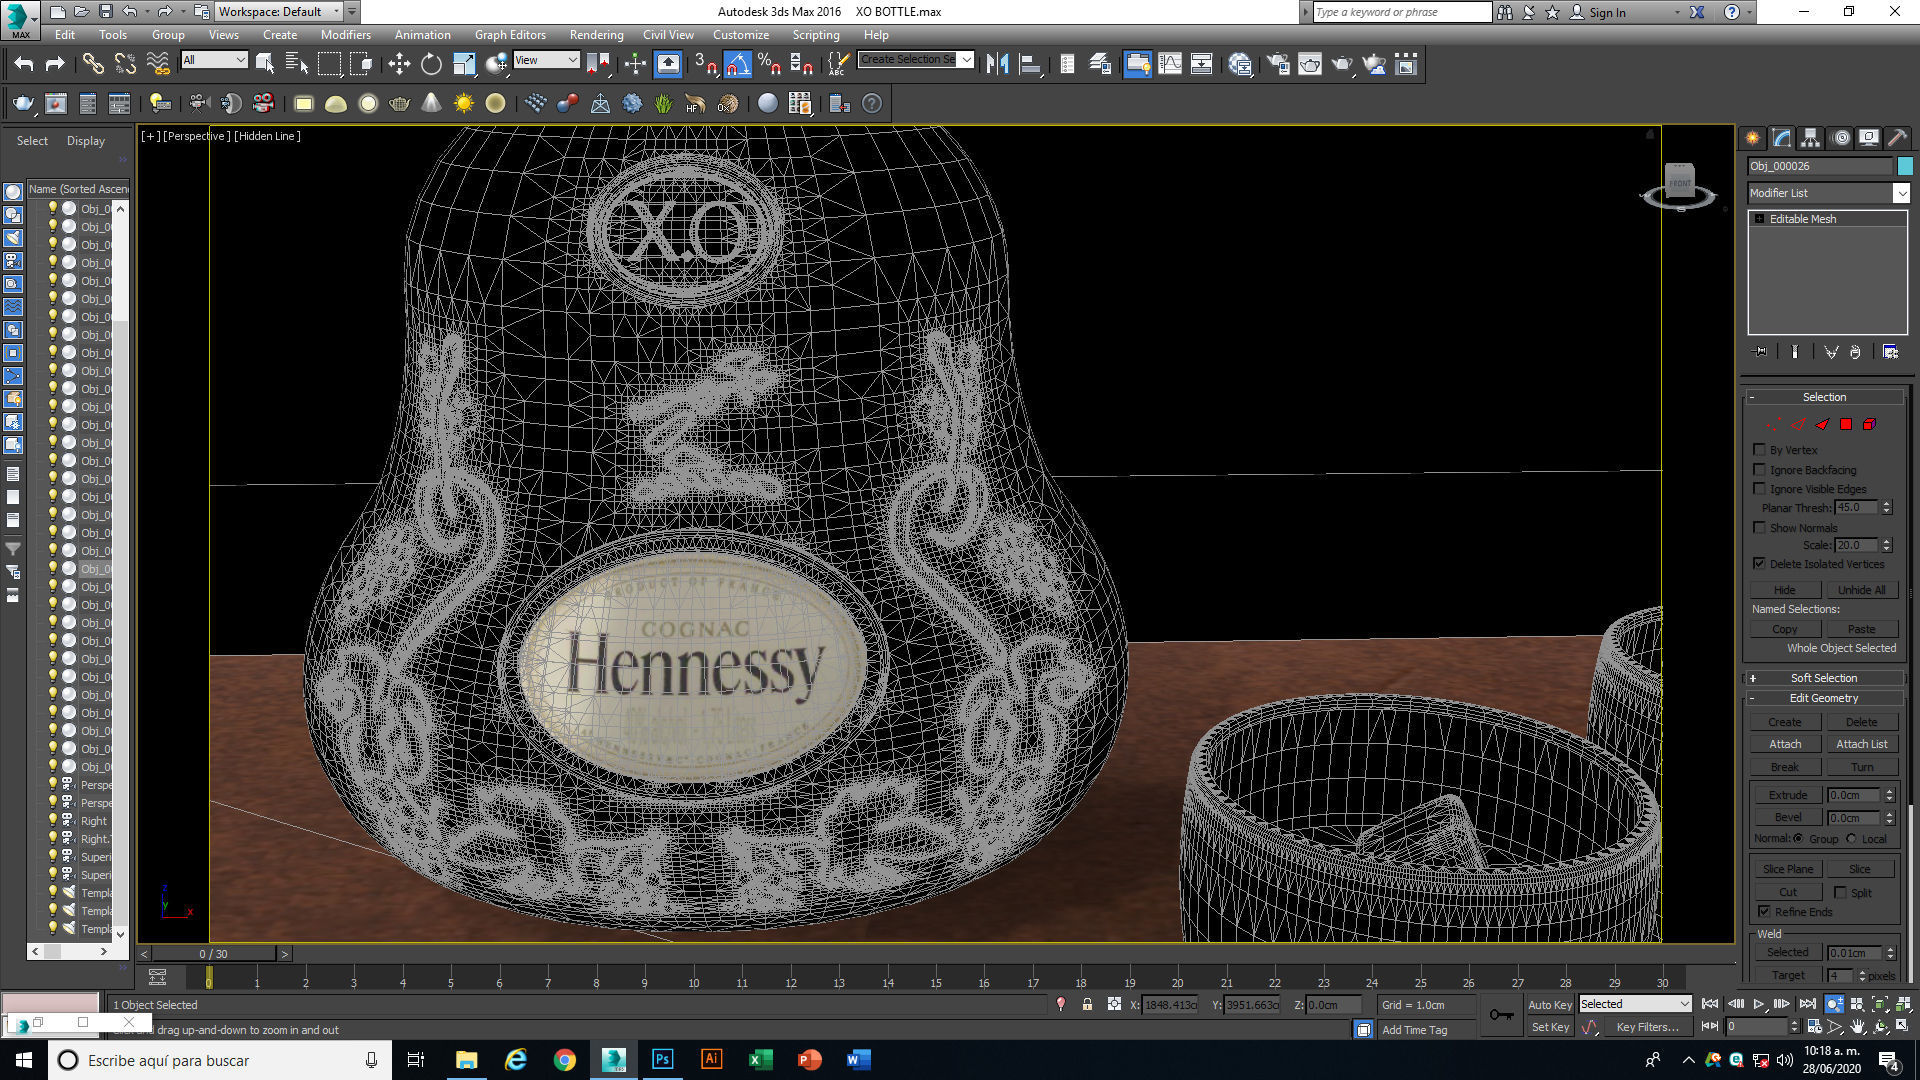Enable the Split checkbox

click(x=1841, y=892)
